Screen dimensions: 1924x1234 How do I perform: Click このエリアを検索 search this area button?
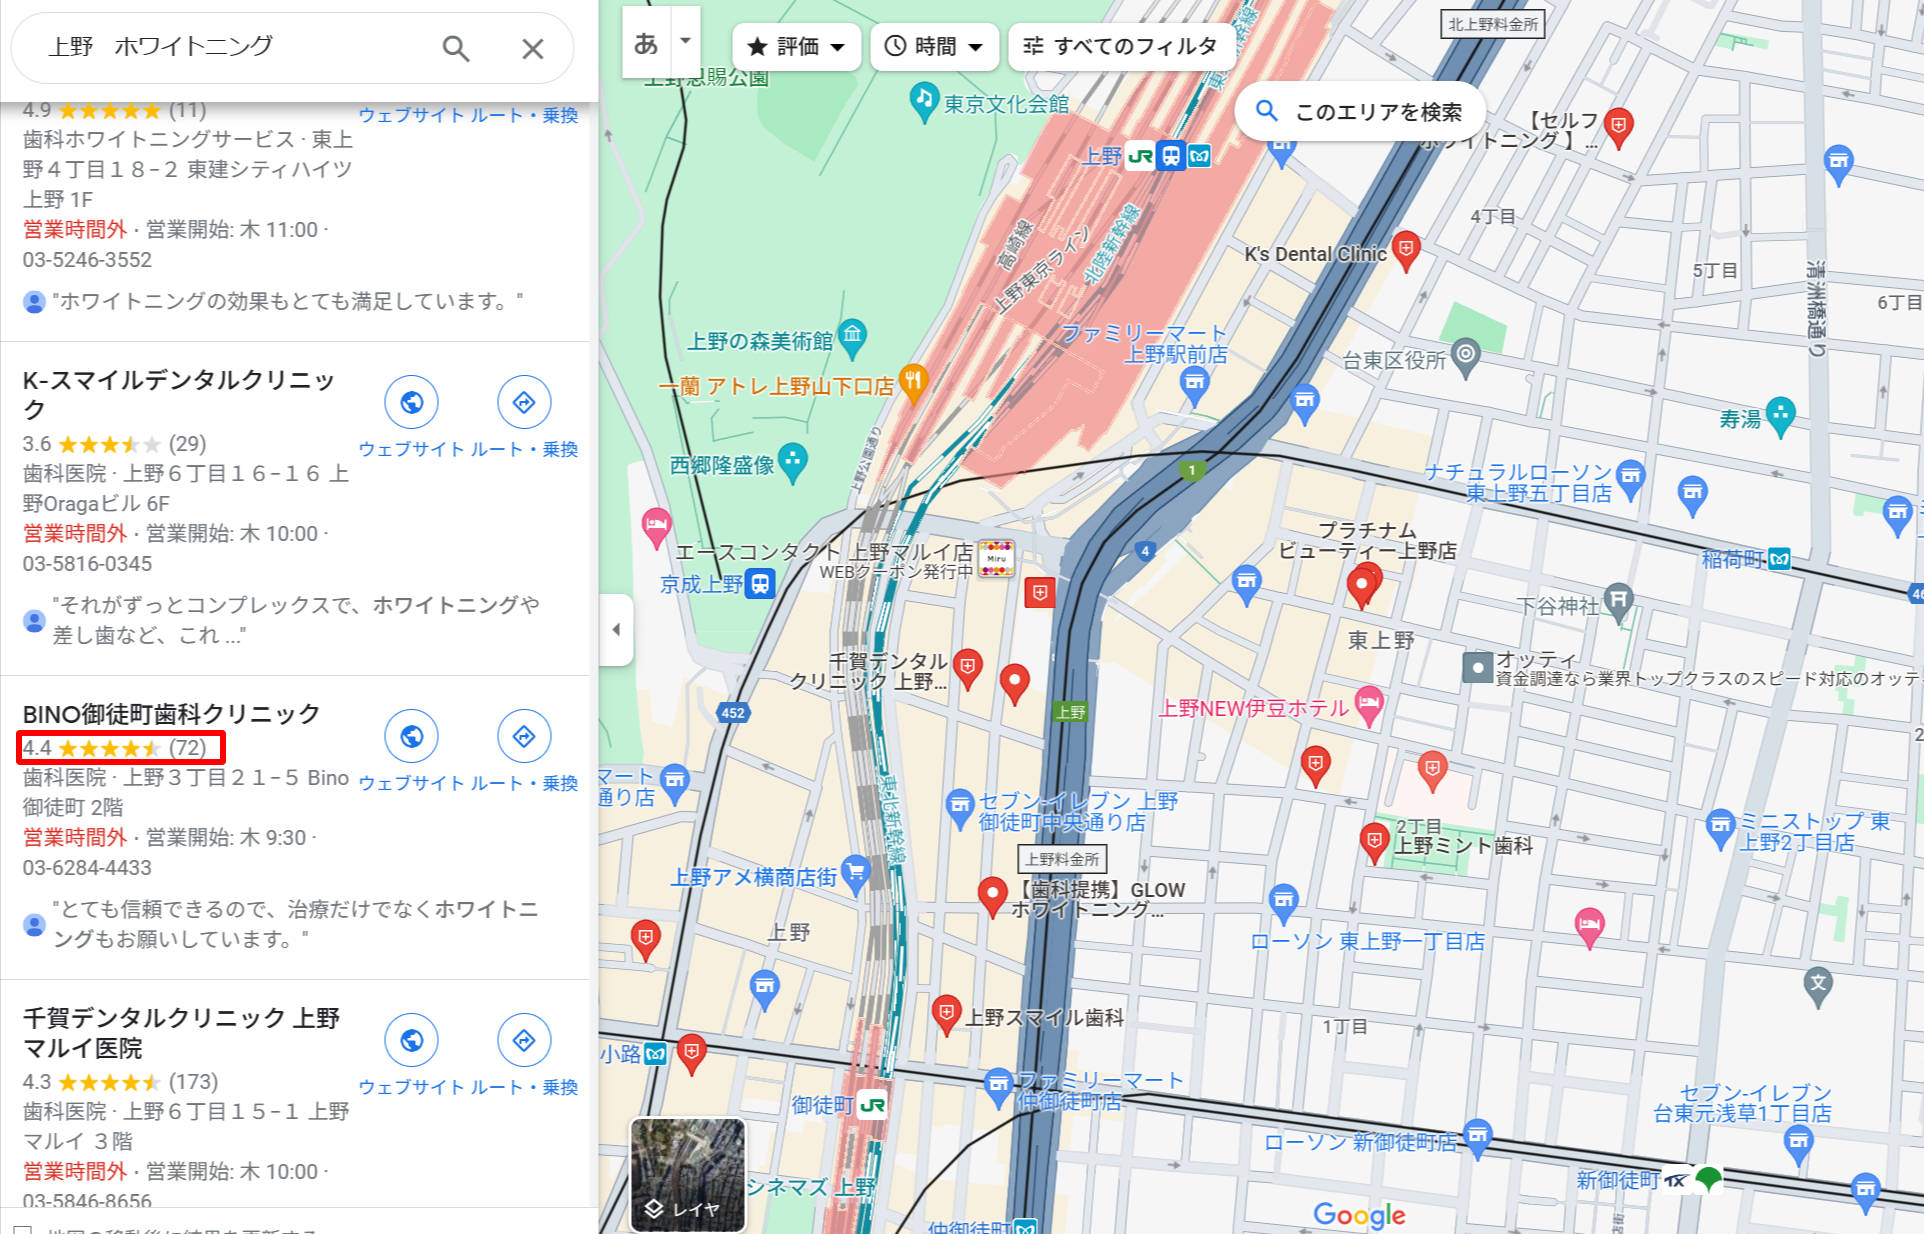coord(1360,111)
